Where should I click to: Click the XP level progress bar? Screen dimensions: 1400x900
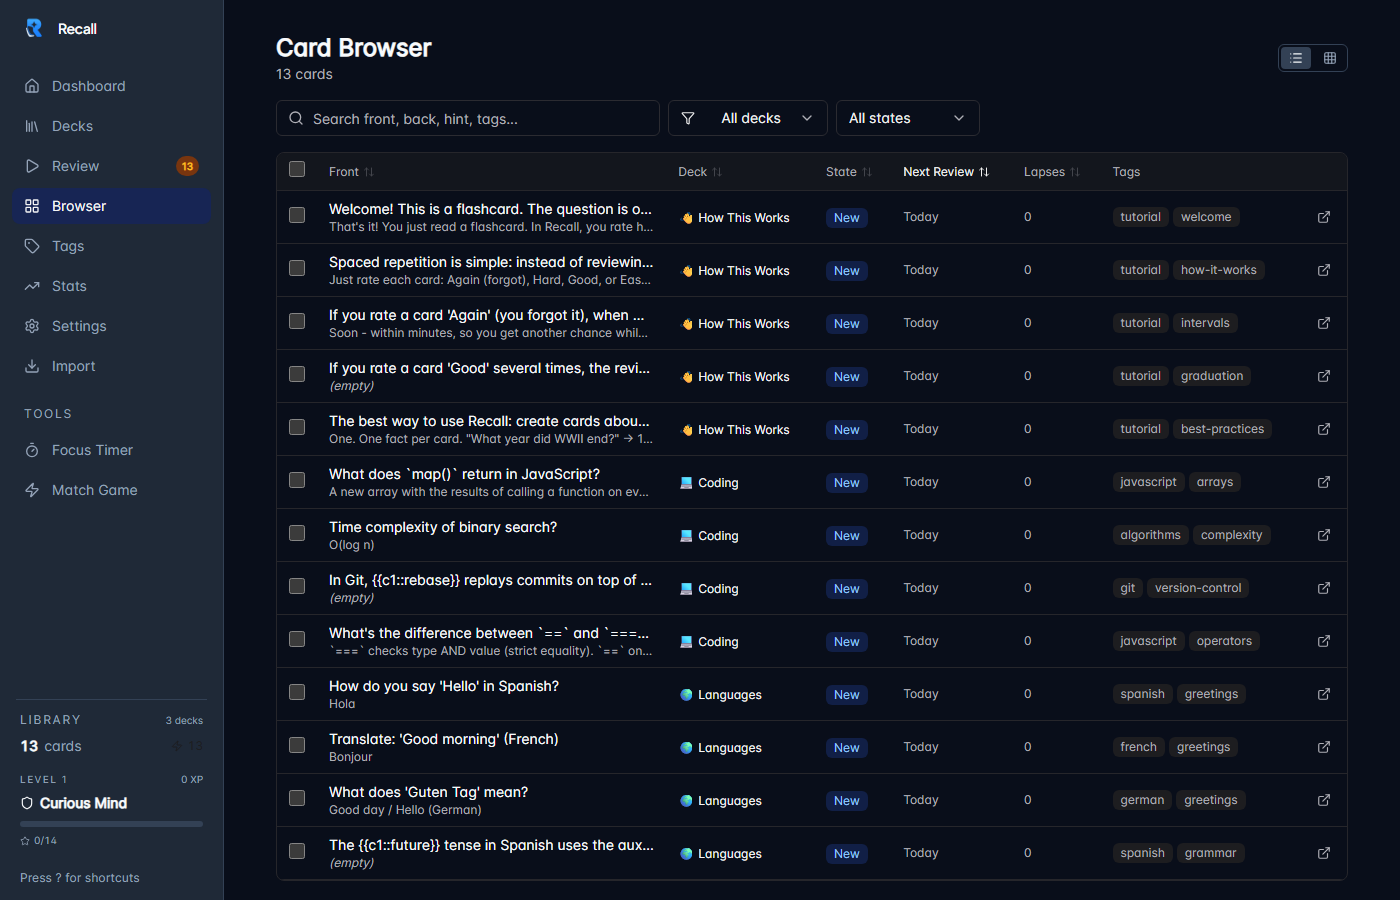click(112, 824)
